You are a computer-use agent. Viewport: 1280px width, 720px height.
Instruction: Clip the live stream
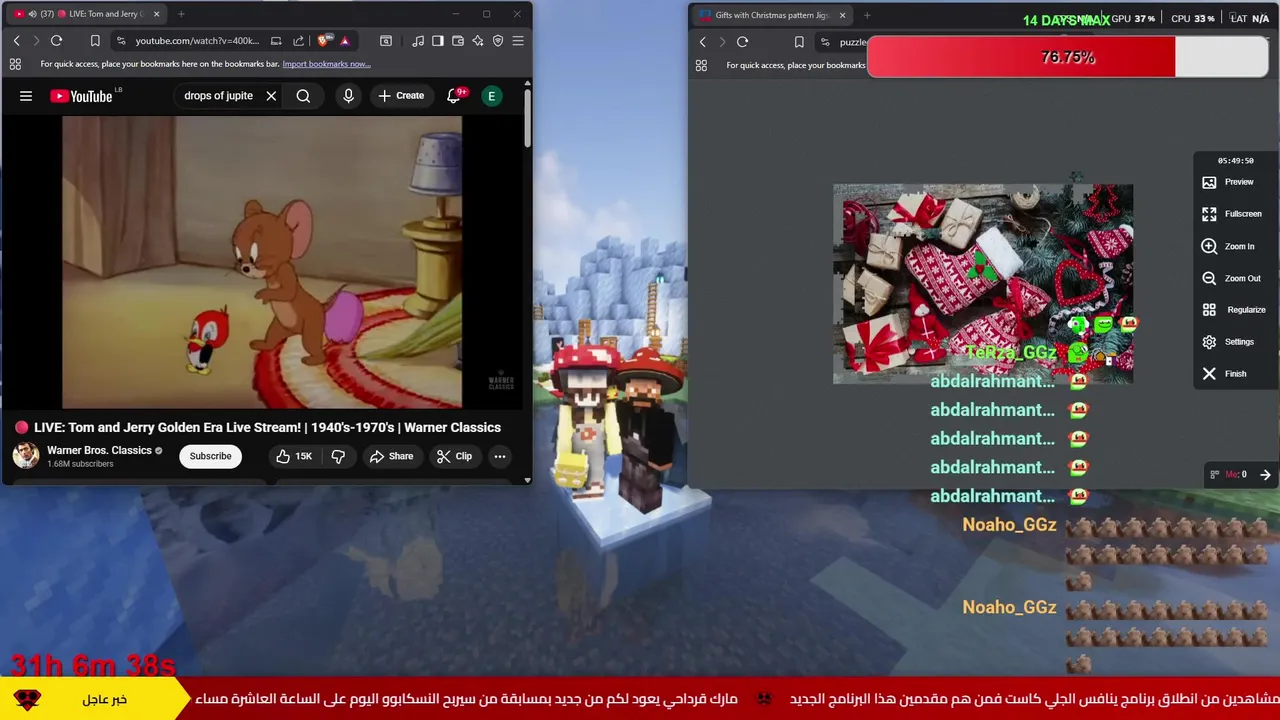point(454,456)
